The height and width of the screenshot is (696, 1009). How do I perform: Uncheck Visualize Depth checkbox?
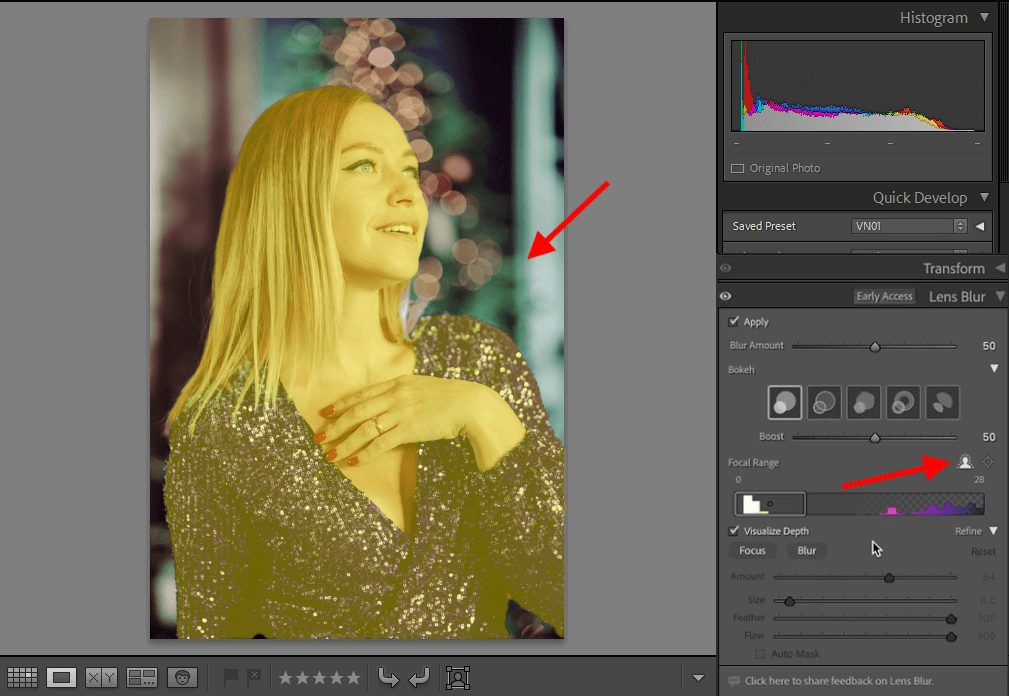tap(734, 531)
